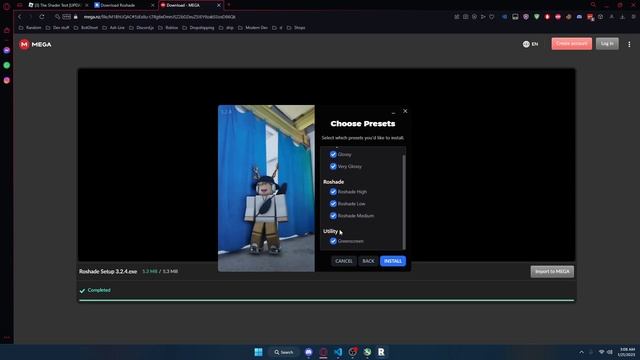Click the Opera GX taskbar icon
Viewport: 640px width, 360px height.
[323, 352]
